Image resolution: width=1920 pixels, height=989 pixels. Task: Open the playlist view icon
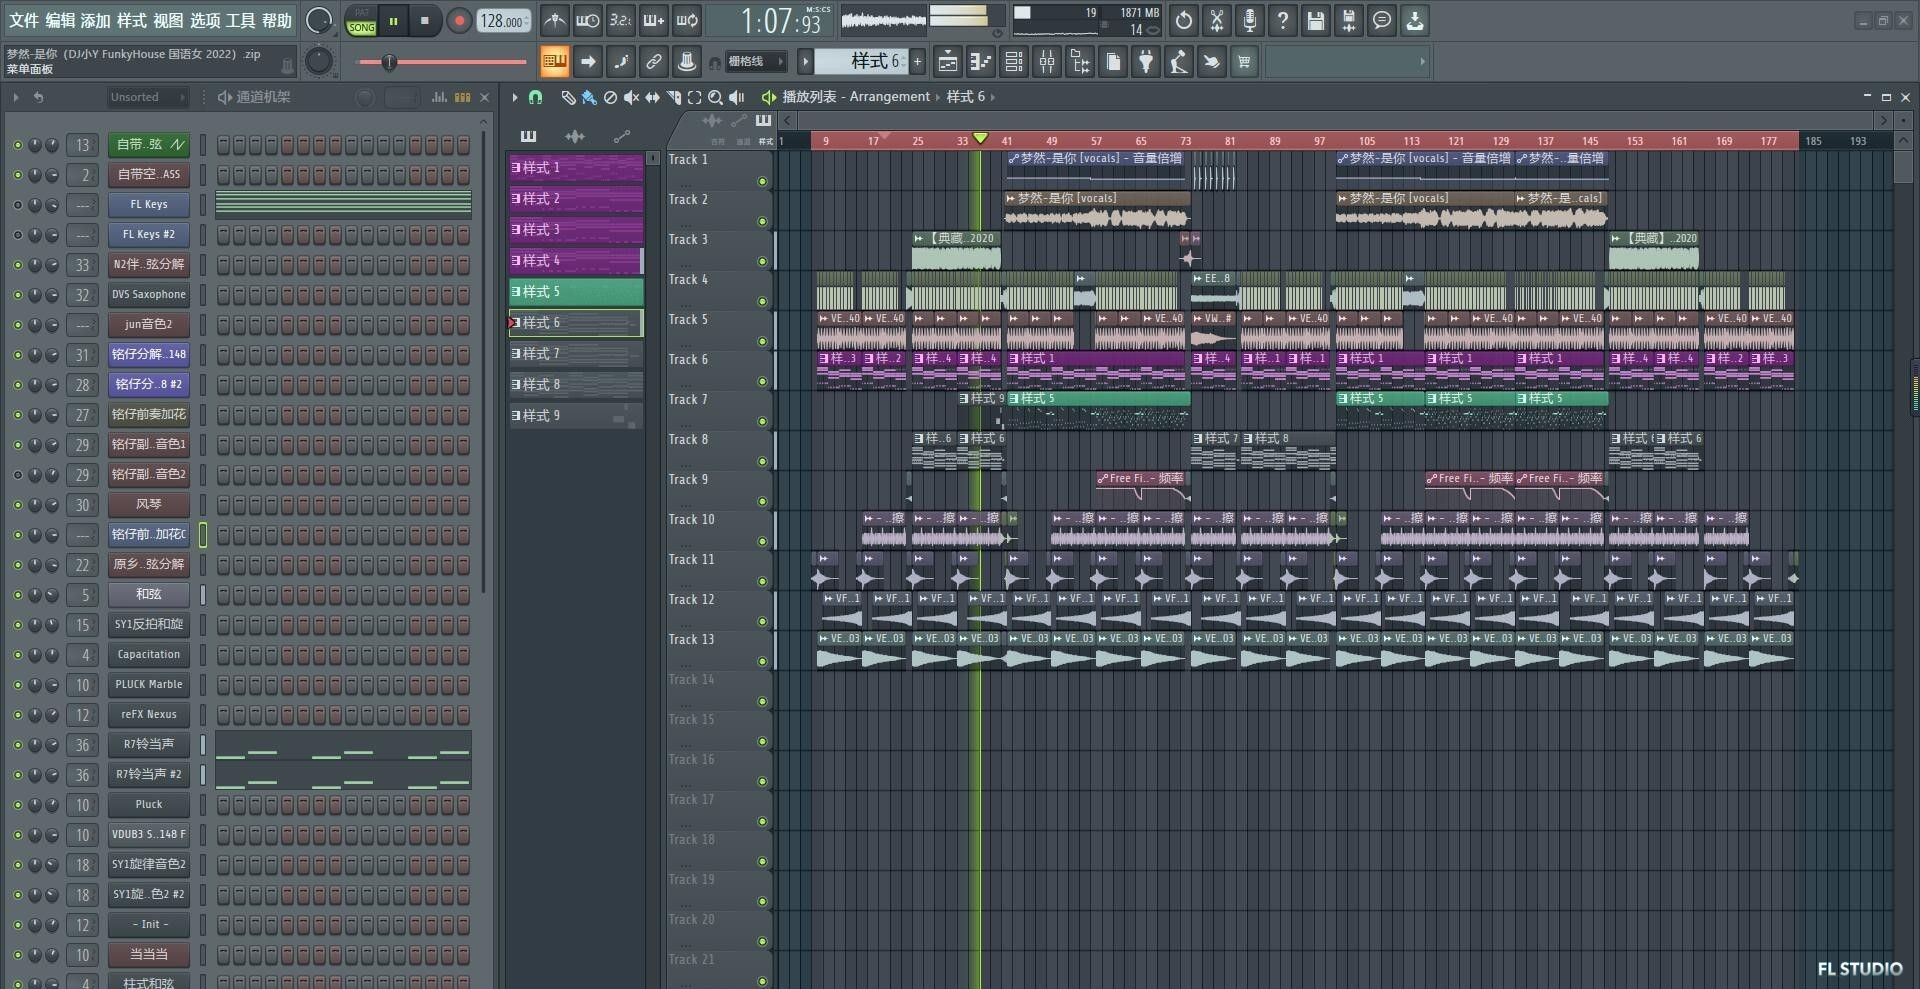(x=948, y=62)
